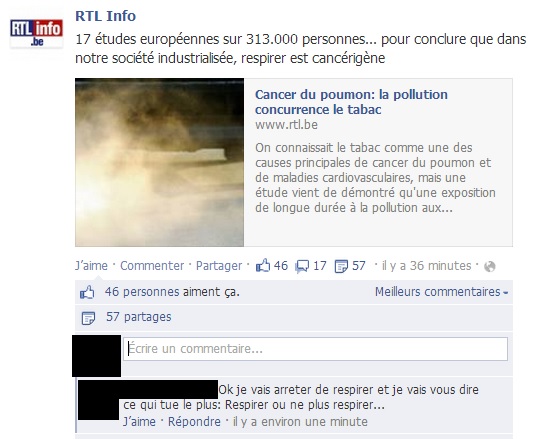
Task: Click the comment bubble icon showing 17
Action: (302, 266)
